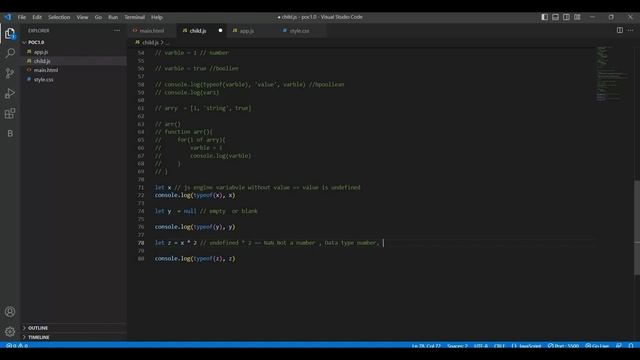Open the Extensions view
The image size is (640, 360).
coord(10,113)
